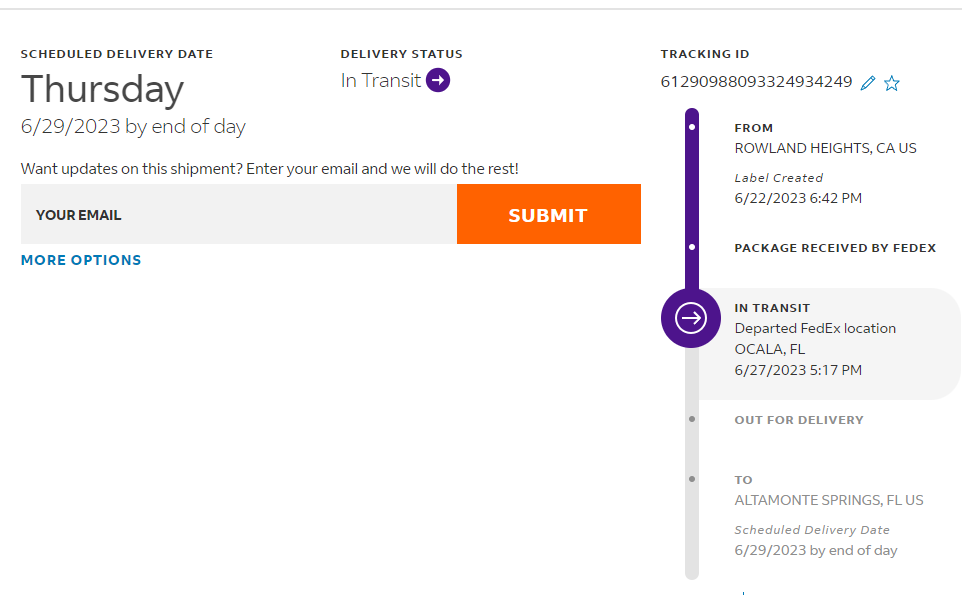Star this shipment as a favorite
This screenshot has height=595, width=962.
pos(892,83)
